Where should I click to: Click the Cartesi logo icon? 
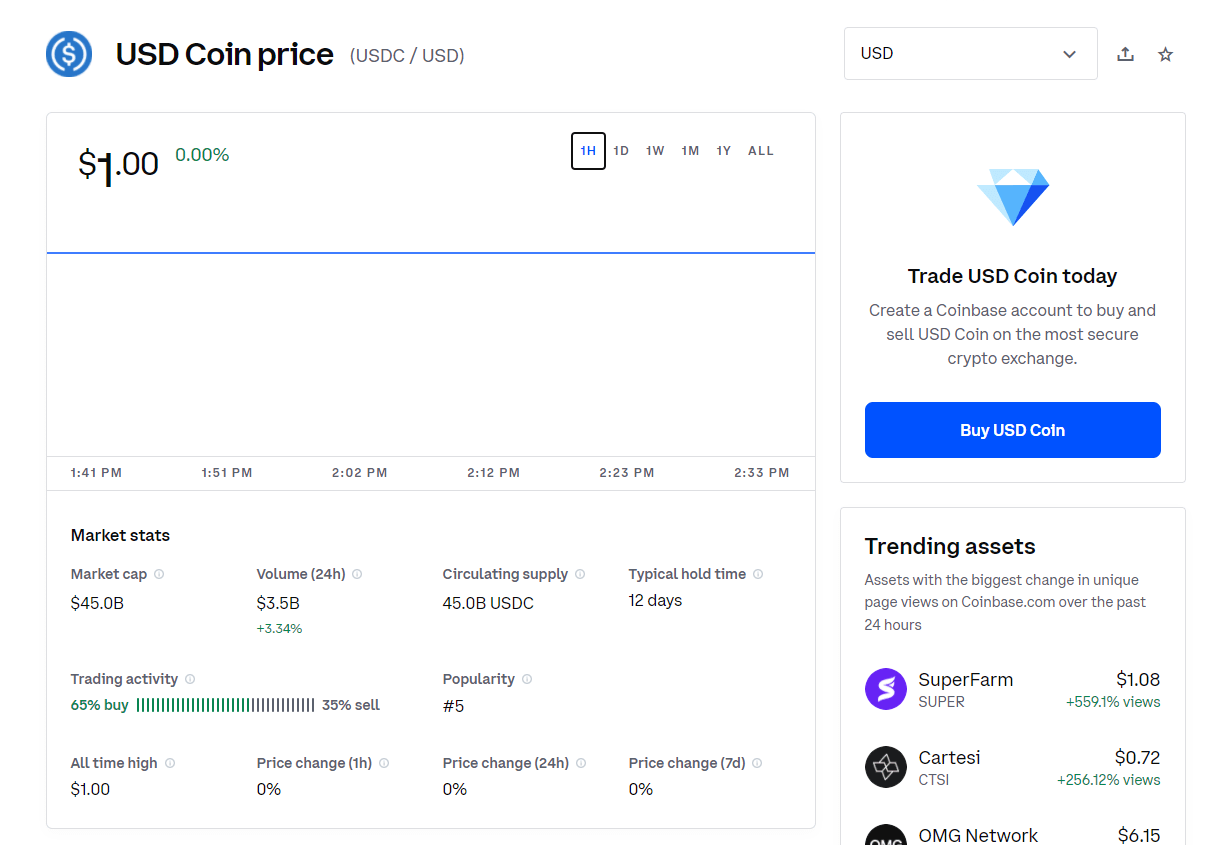(886, 767)
